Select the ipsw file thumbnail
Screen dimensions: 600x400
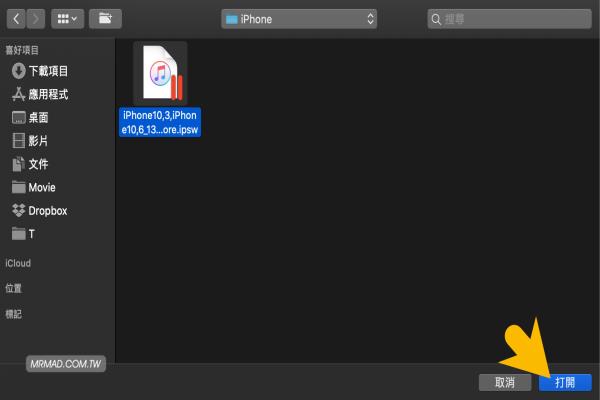[x=160, y=73]
